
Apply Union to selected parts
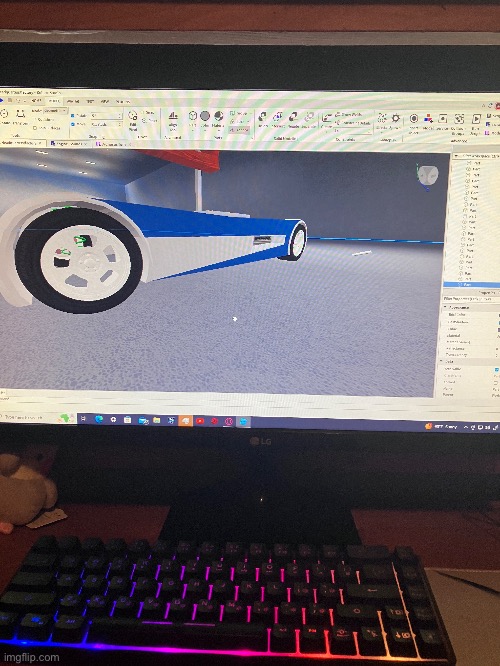(x=263, y=119)
